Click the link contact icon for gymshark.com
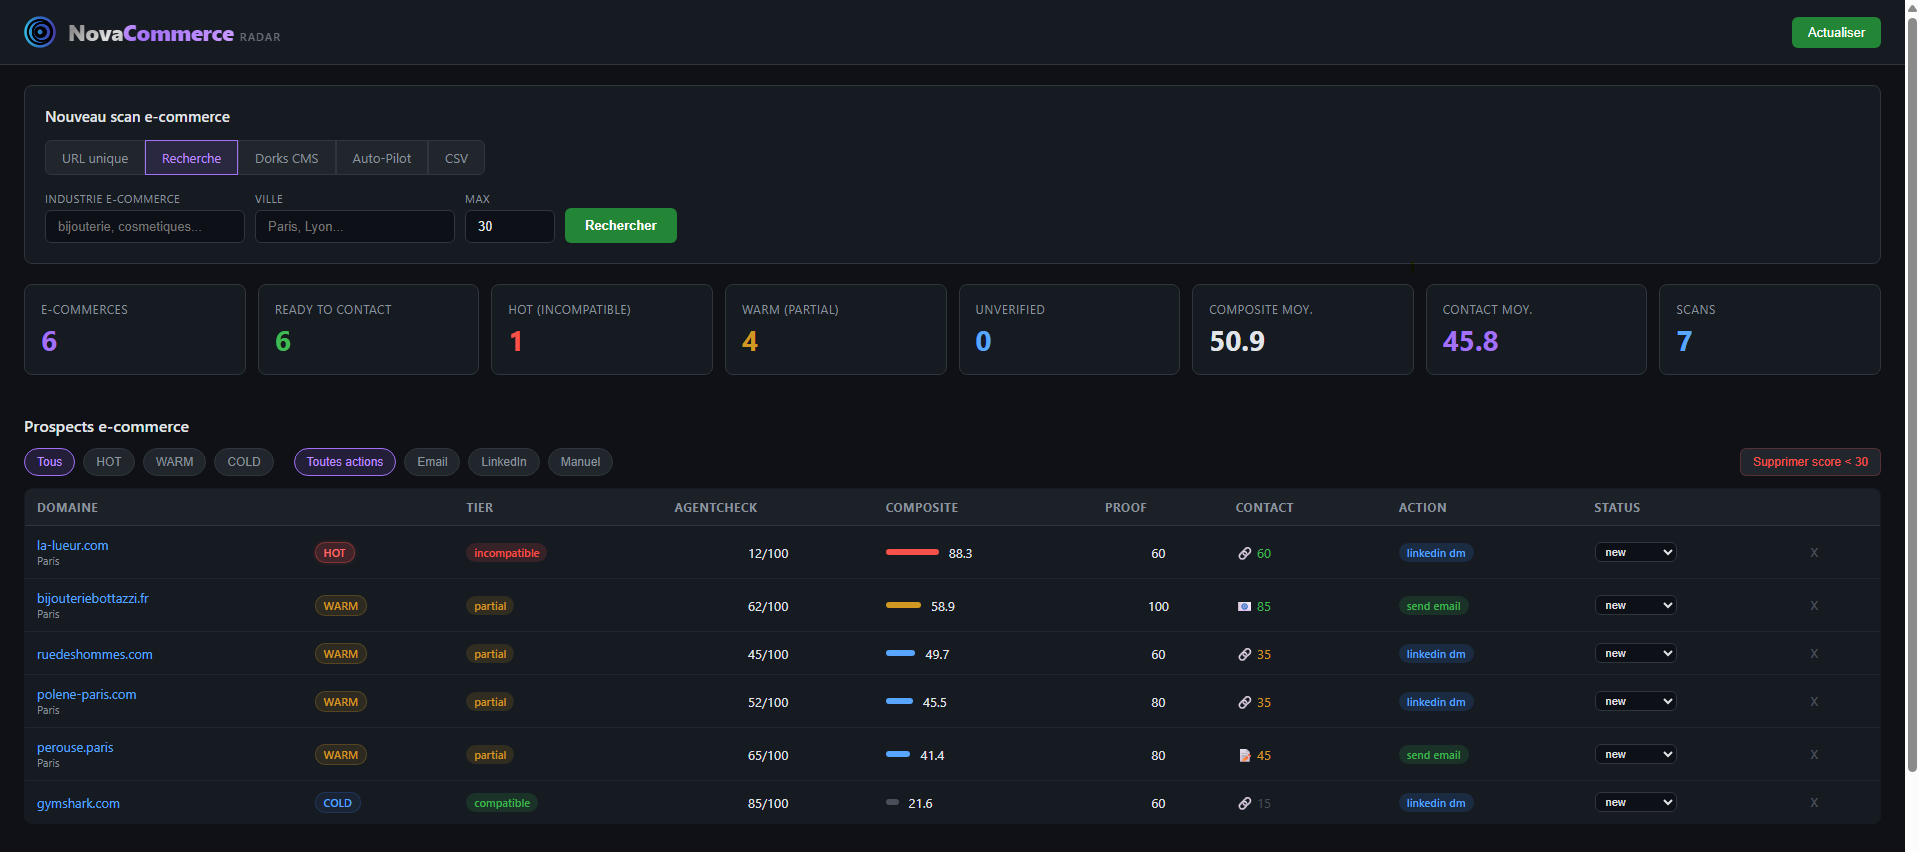 pos(1245,803)
